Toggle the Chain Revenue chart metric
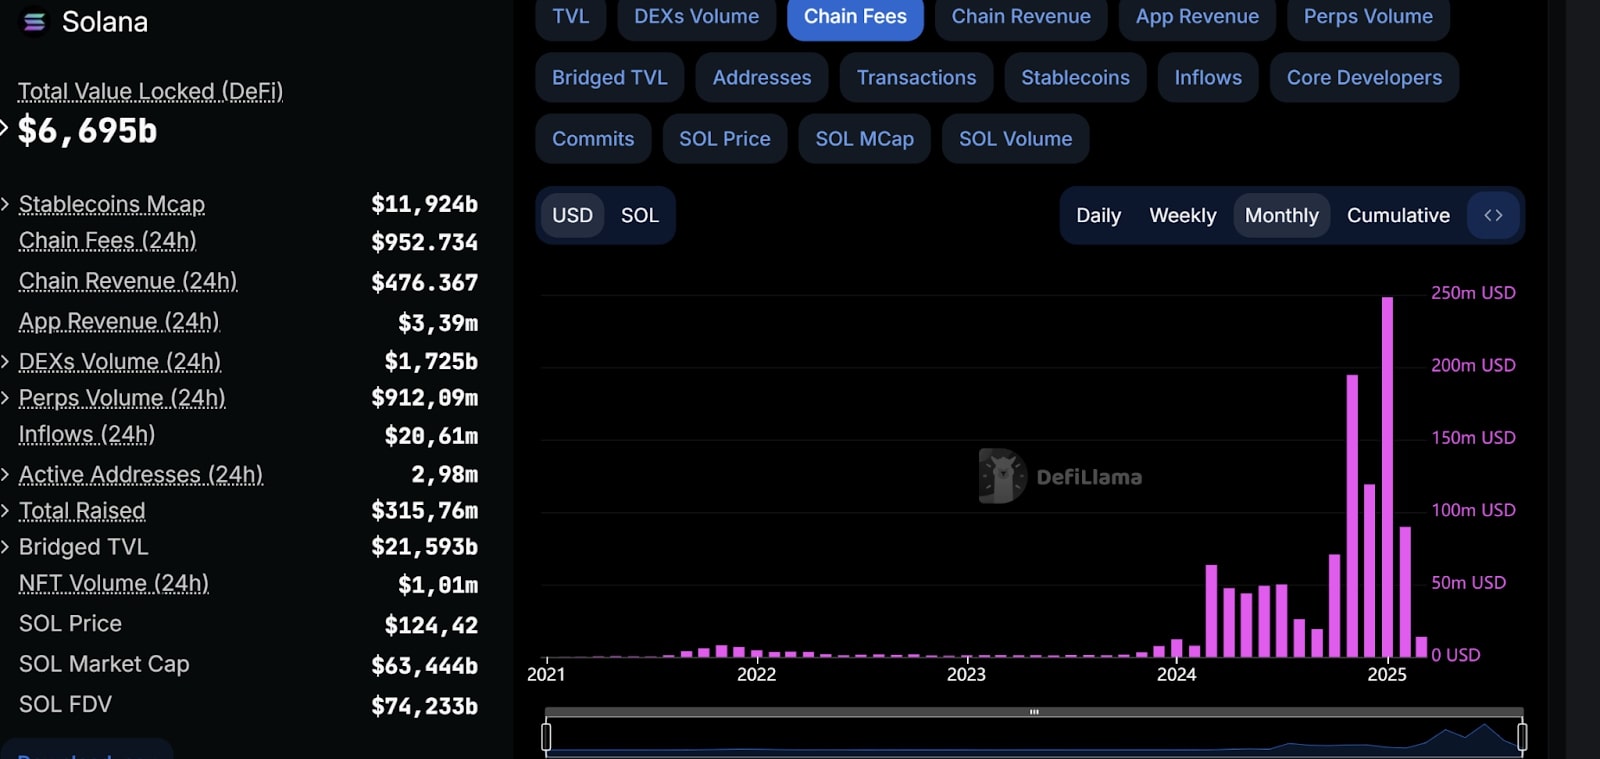The height and width of the screenshot is (759, 1600). [1021, 17]
